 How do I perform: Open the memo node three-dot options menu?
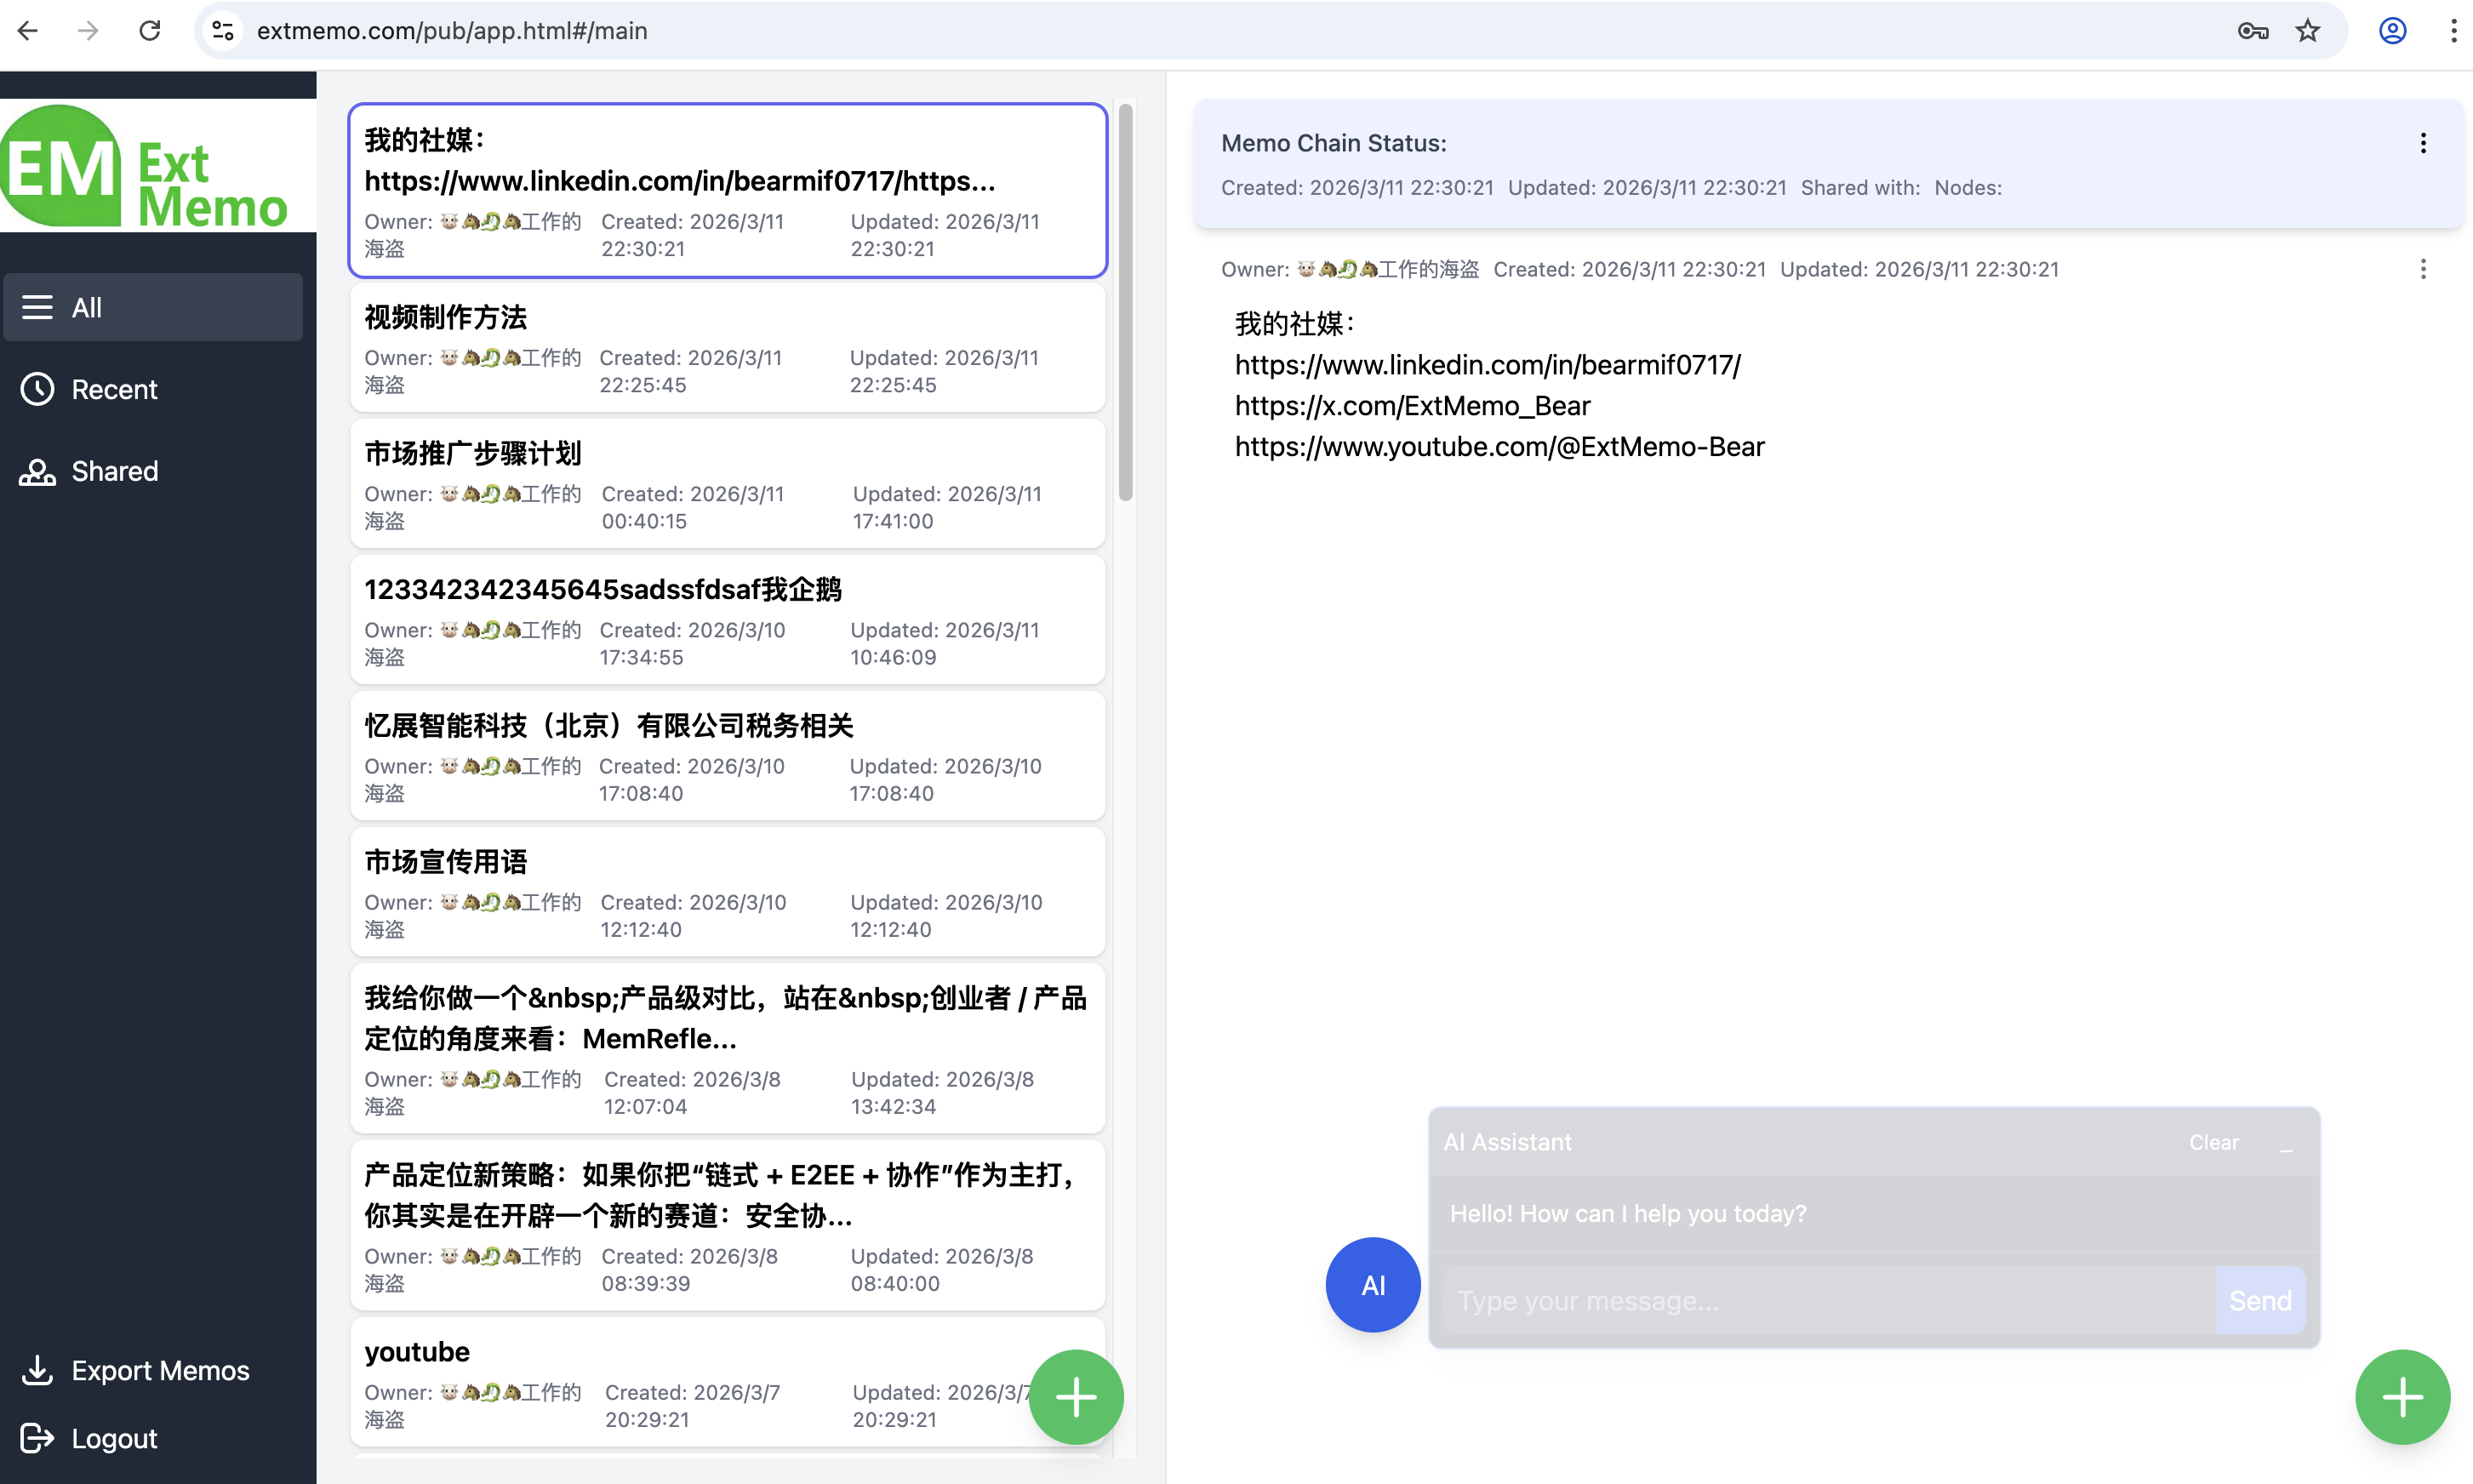tap(2423, 269)
